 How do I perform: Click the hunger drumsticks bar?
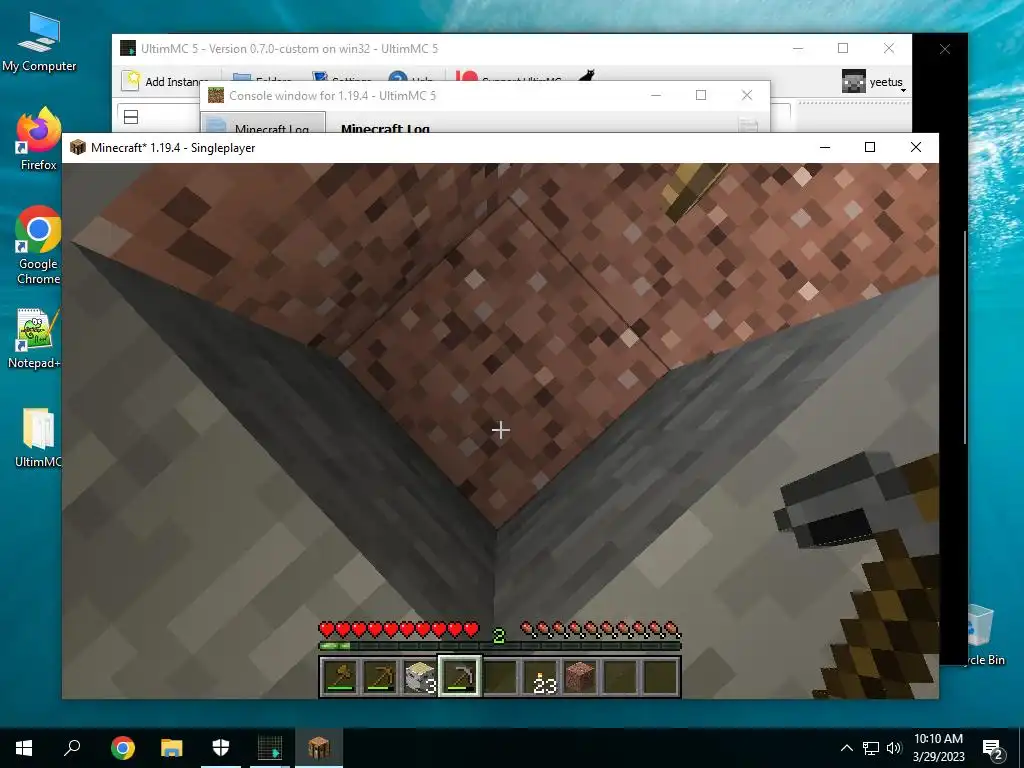tap(601, 630)
